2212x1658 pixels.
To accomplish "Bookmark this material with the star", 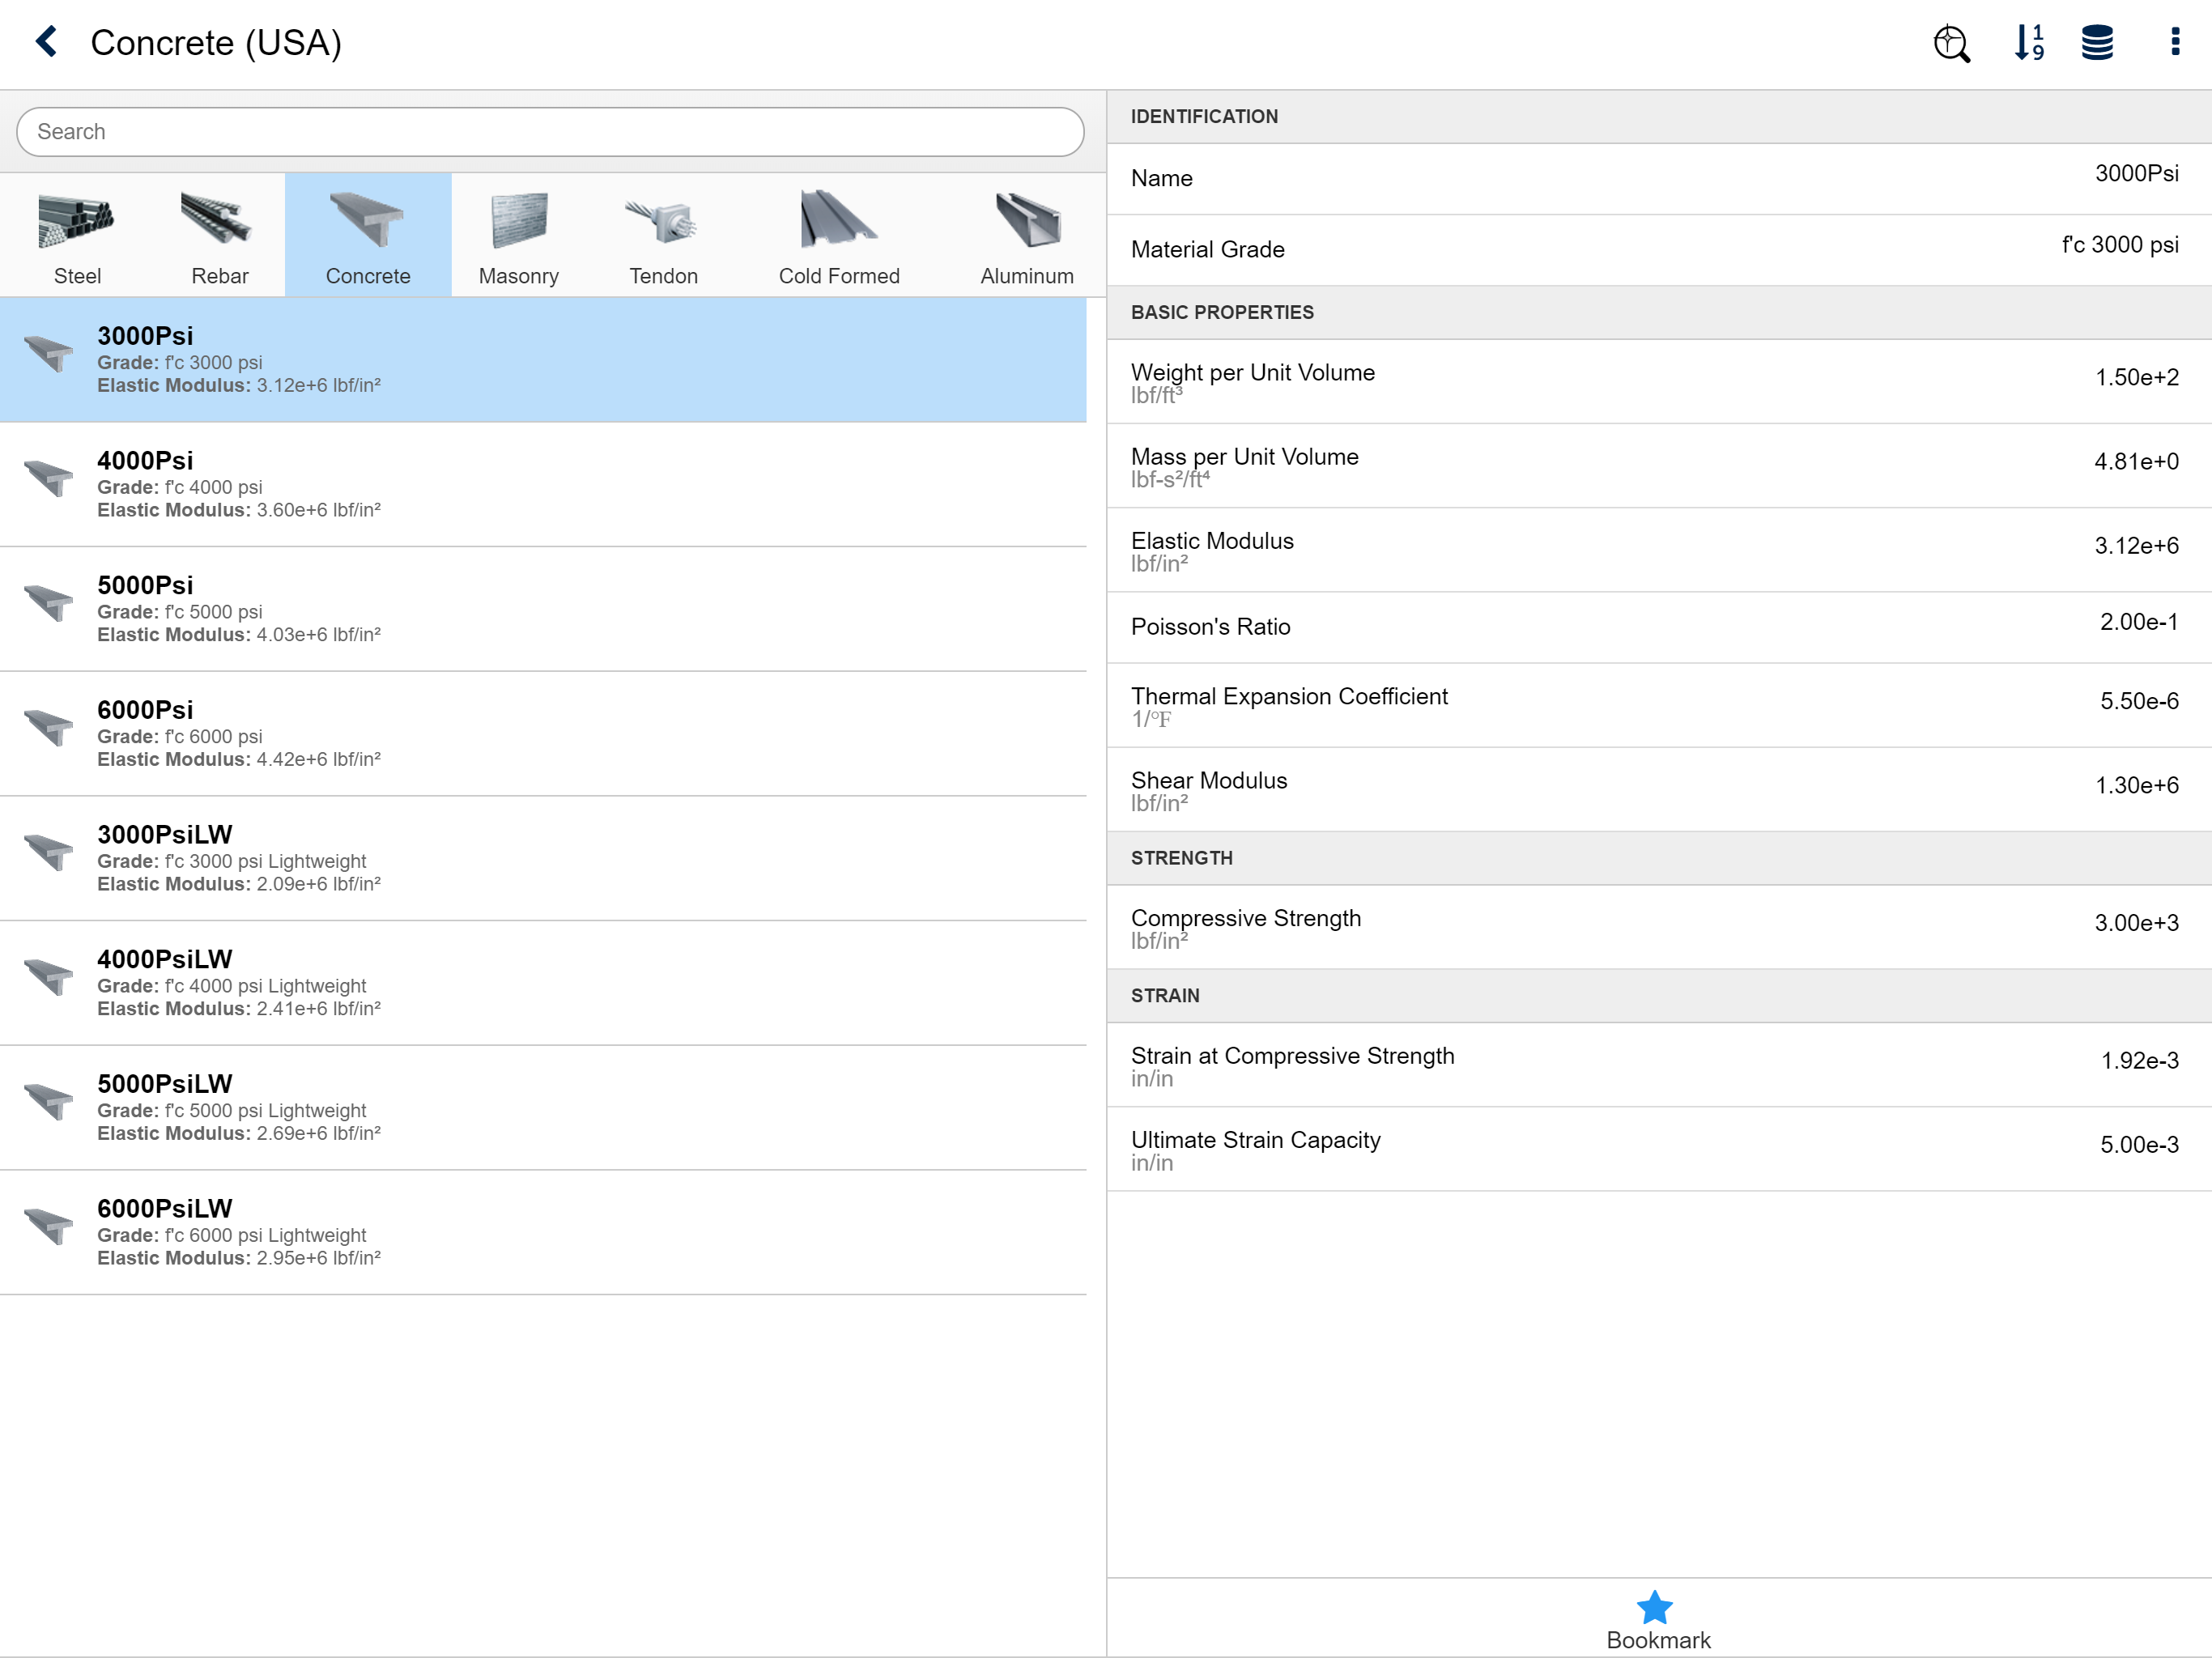I will point(1657,1620).
